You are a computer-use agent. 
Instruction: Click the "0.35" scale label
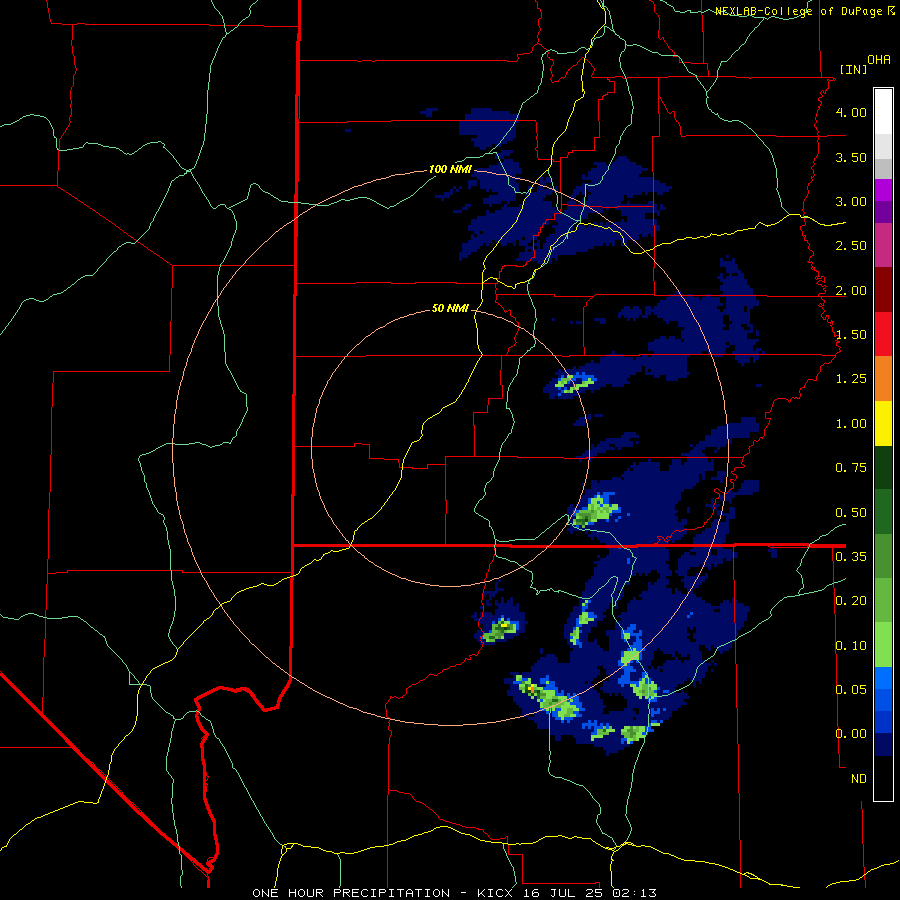tap(851, 557)
